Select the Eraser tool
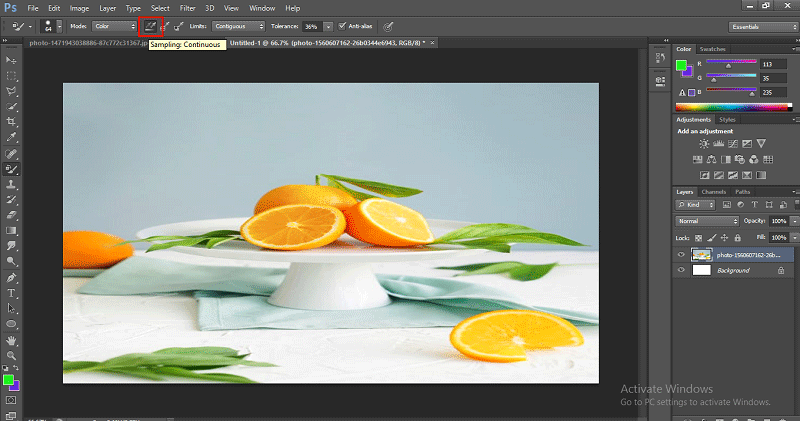Screen dimensions: 800x421 [x=11, y=215]
